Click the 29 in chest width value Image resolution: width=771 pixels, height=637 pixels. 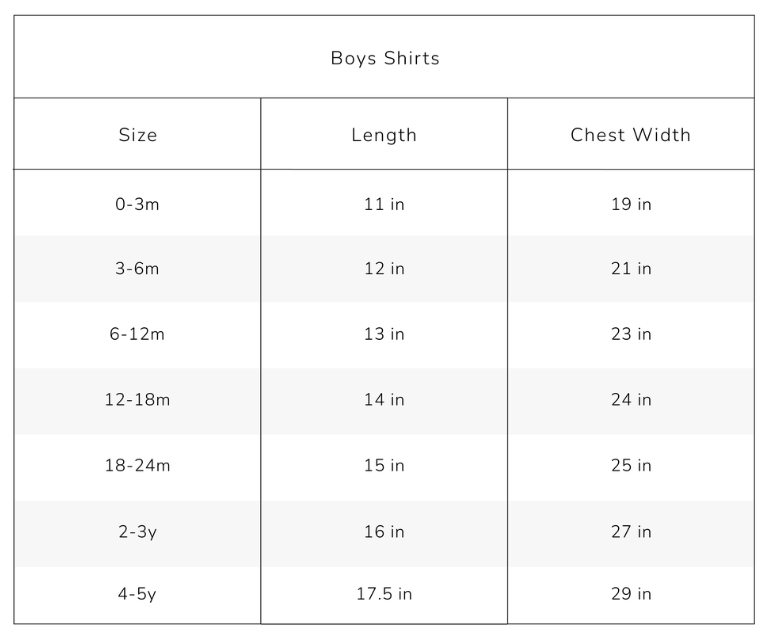click(x=631, y=594)
